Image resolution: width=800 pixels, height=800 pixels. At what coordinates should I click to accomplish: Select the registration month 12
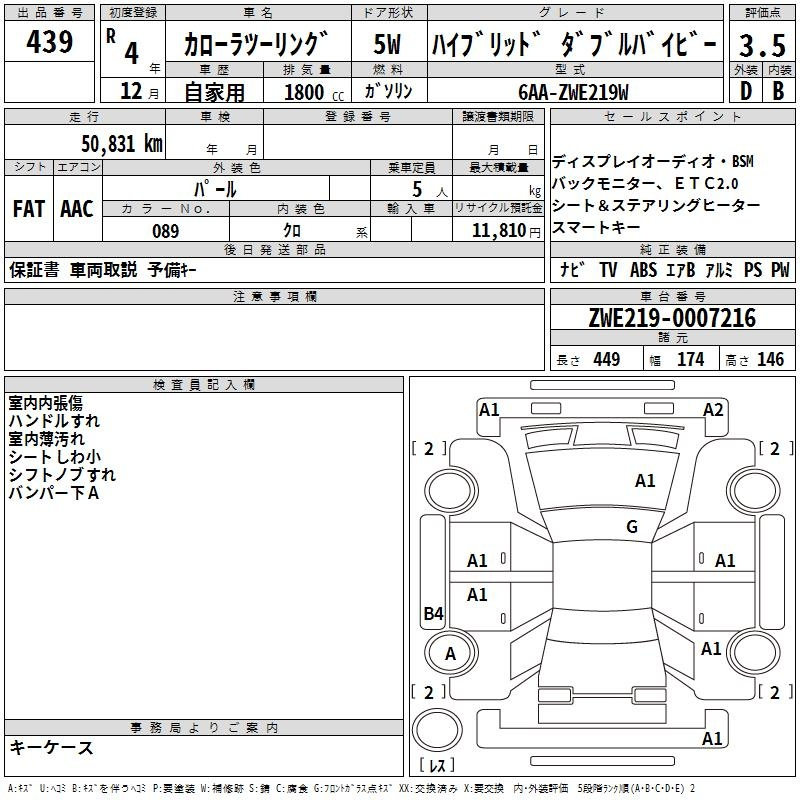point(131,91)
